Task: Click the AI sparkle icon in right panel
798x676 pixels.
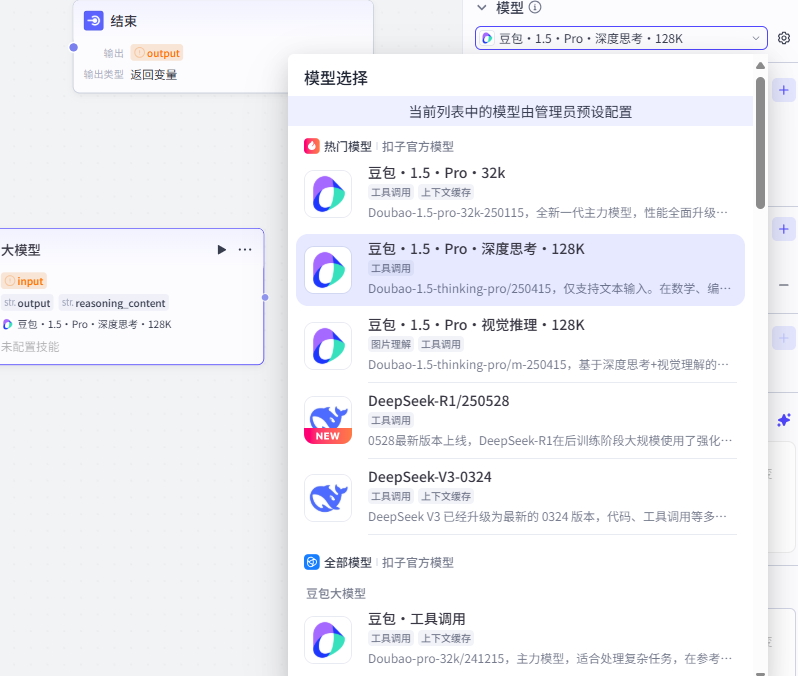Action: pyautogui.click(x=784, y=420)
